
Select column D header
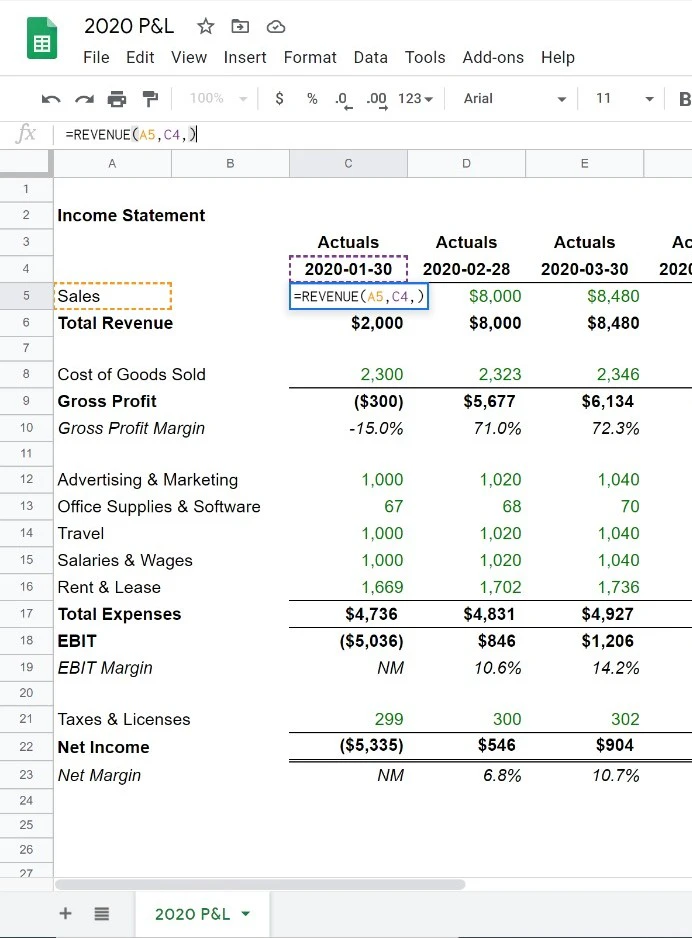(x=467, y=163)
